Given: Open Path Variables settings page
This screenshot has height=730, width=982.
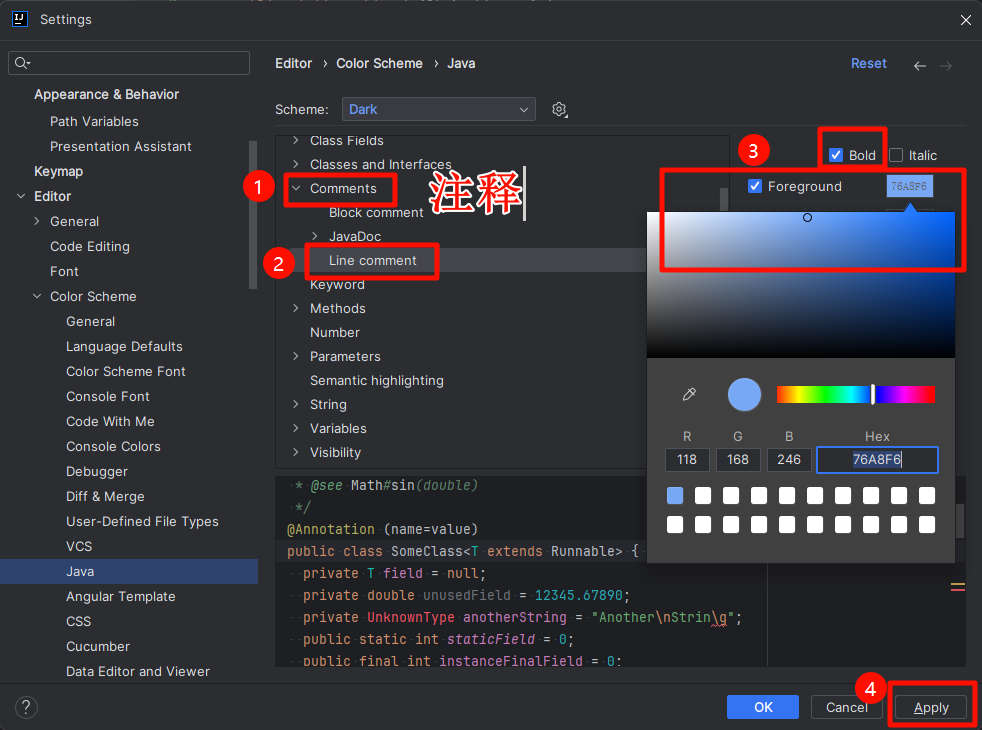Looking at the screenshot, I should [x=94, y=121].
